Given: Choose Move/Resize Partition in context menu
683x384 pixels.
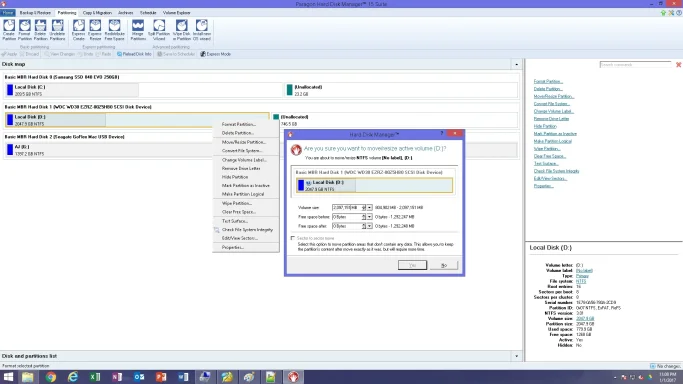Looking at the screenshot, I should (246, 142).
